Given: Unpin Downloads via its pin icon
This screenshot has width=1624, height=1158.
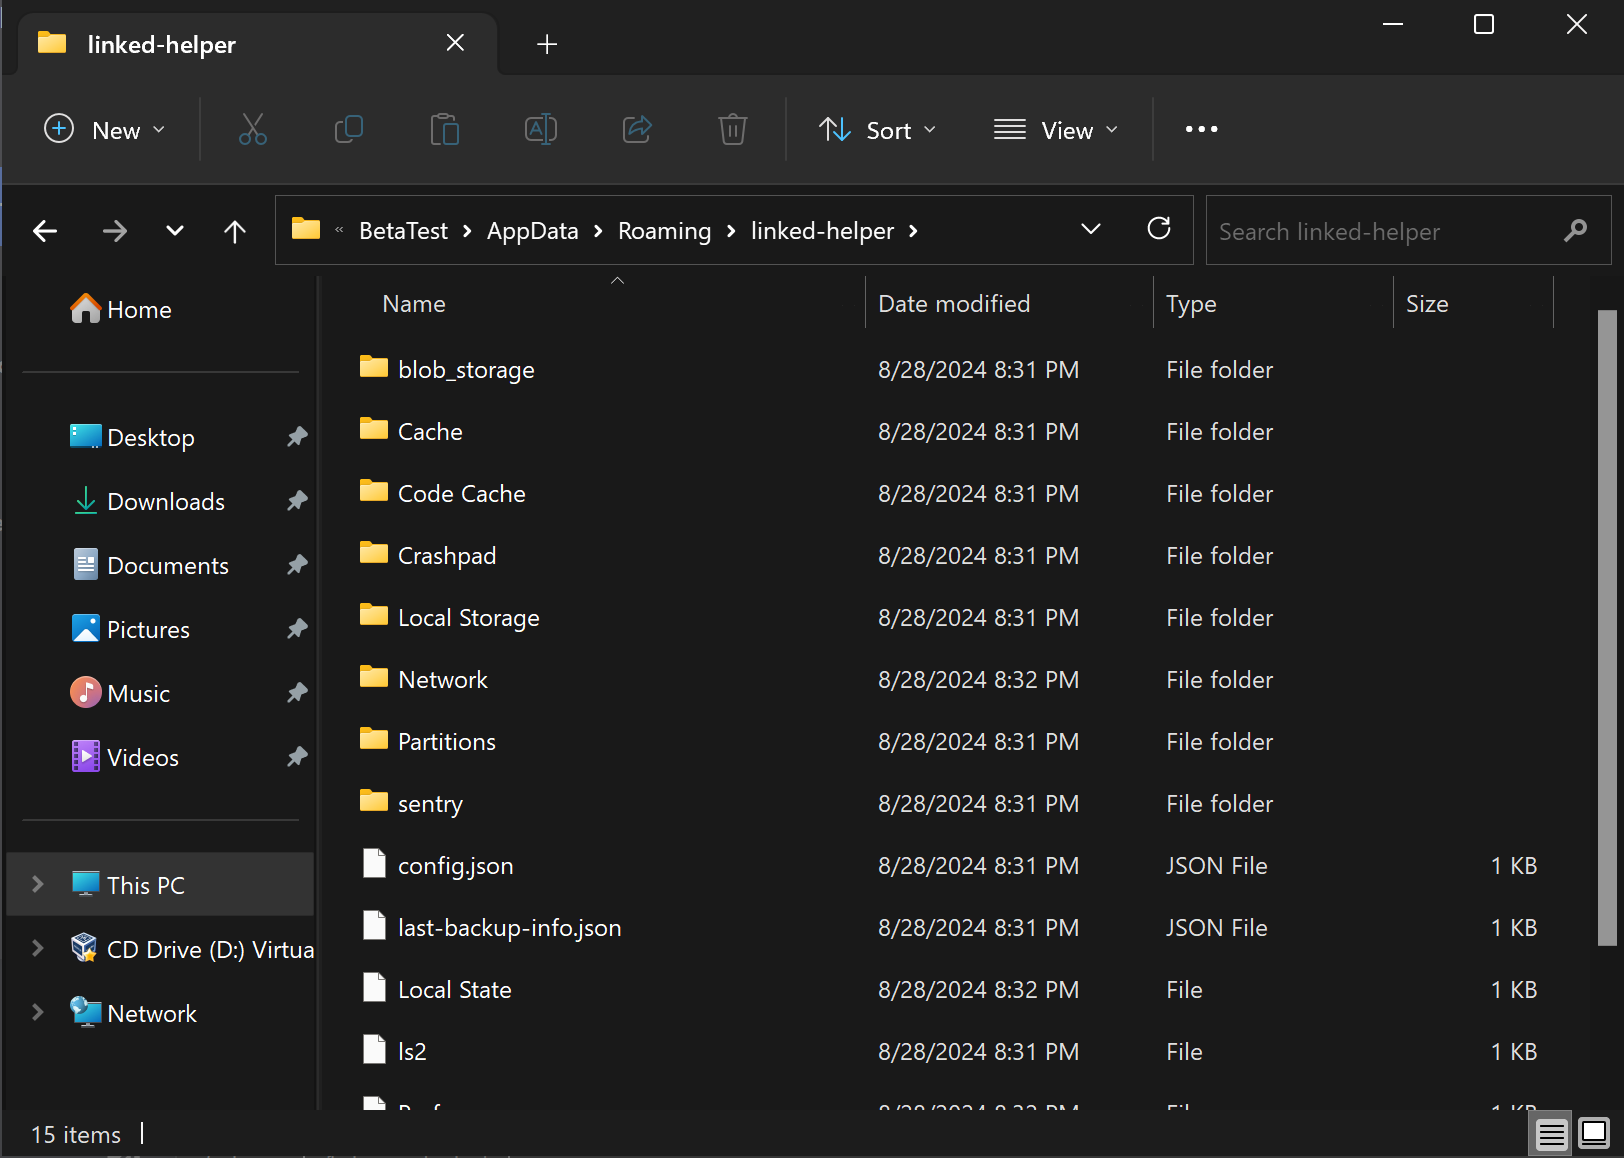Looking at the screenshot, I should (x=297, y=501).
